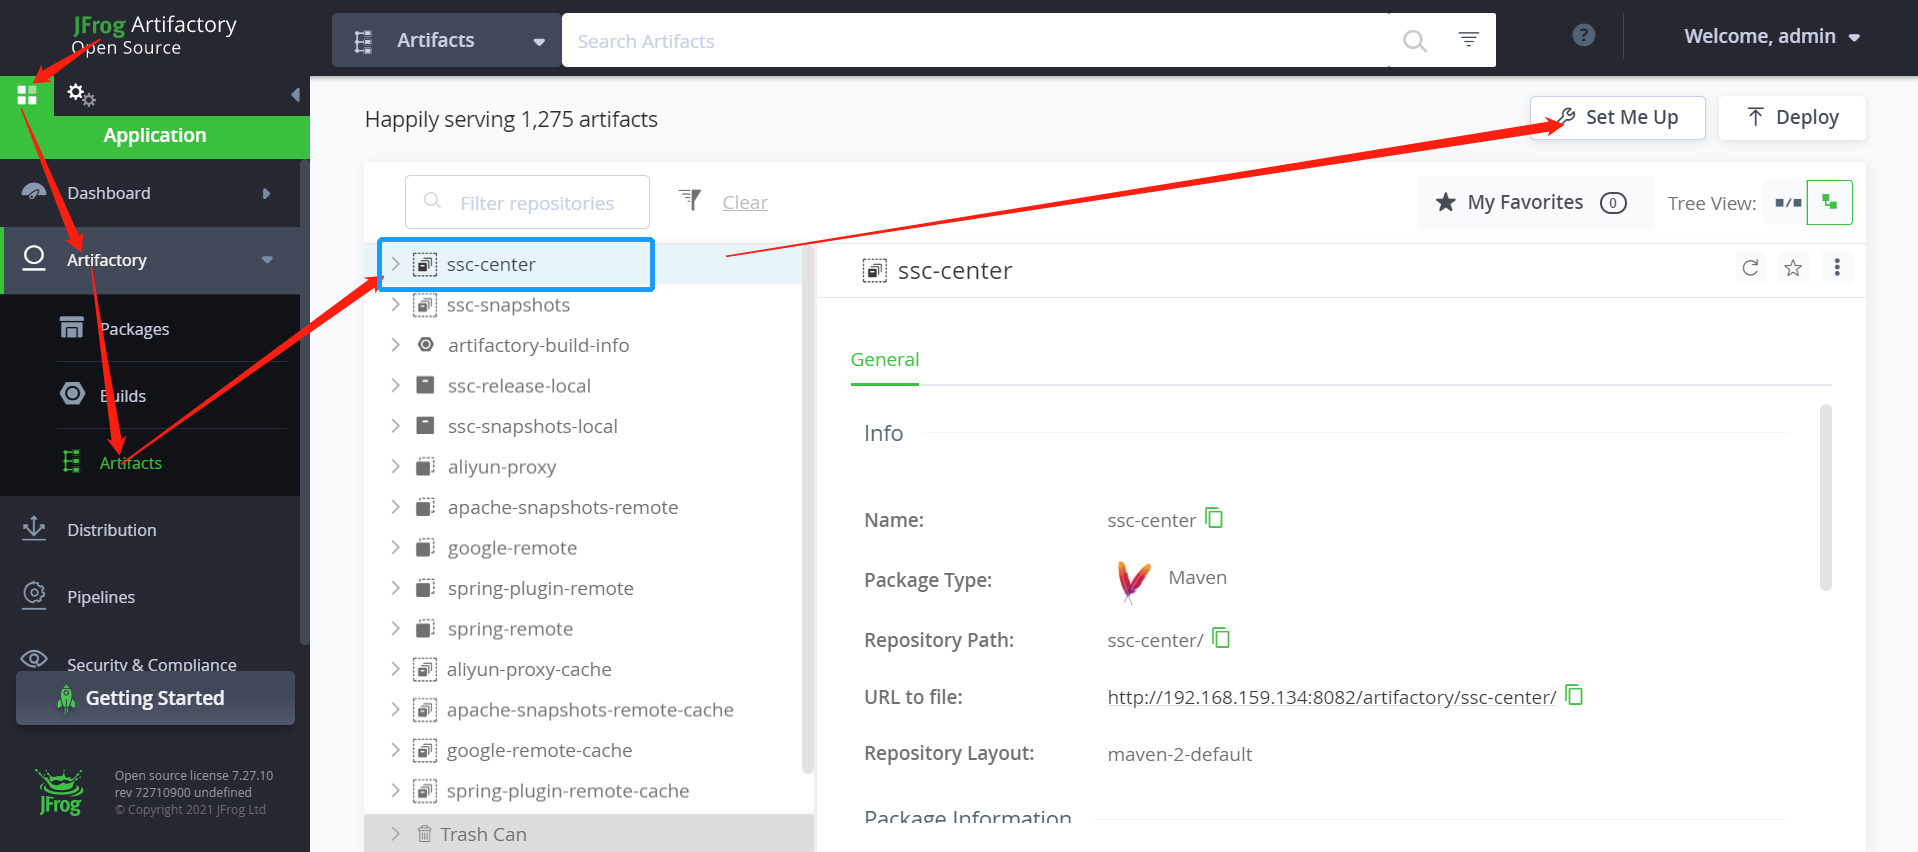Expand the Dashboard menu arrow
1918x852 pixels.
click(x=266, y=193)
